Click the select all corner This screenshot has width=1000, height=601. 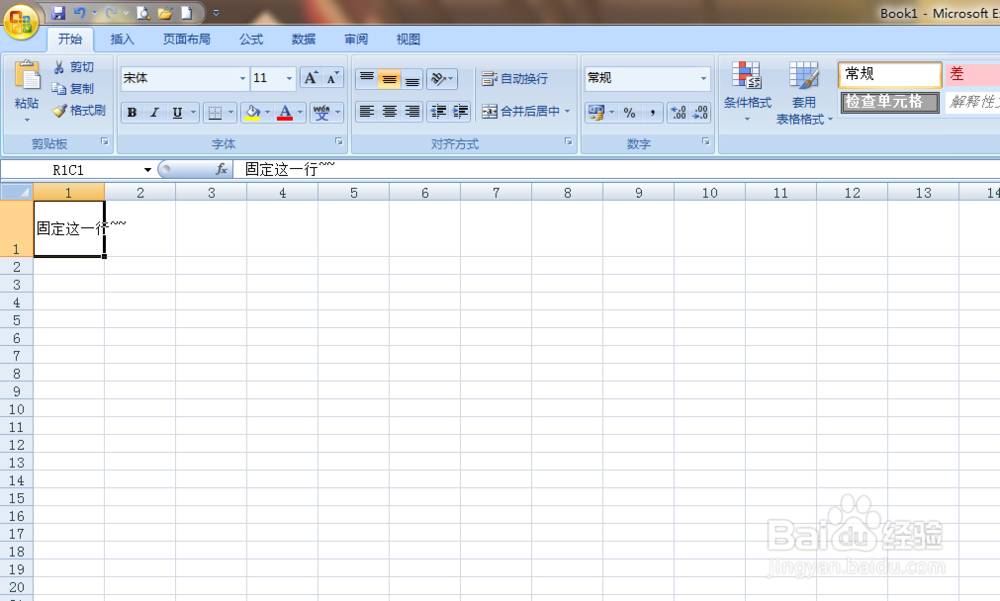point(17,192)
